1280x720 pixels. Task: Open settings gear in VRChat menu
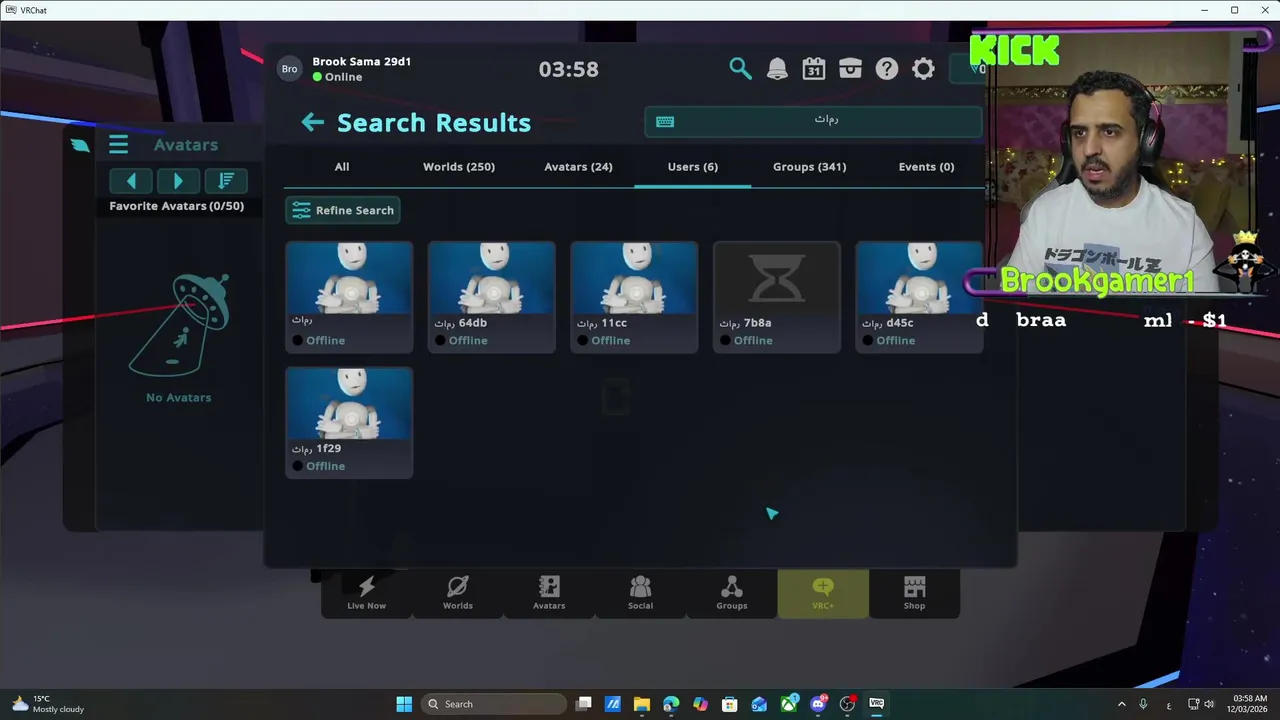(923, 69)
